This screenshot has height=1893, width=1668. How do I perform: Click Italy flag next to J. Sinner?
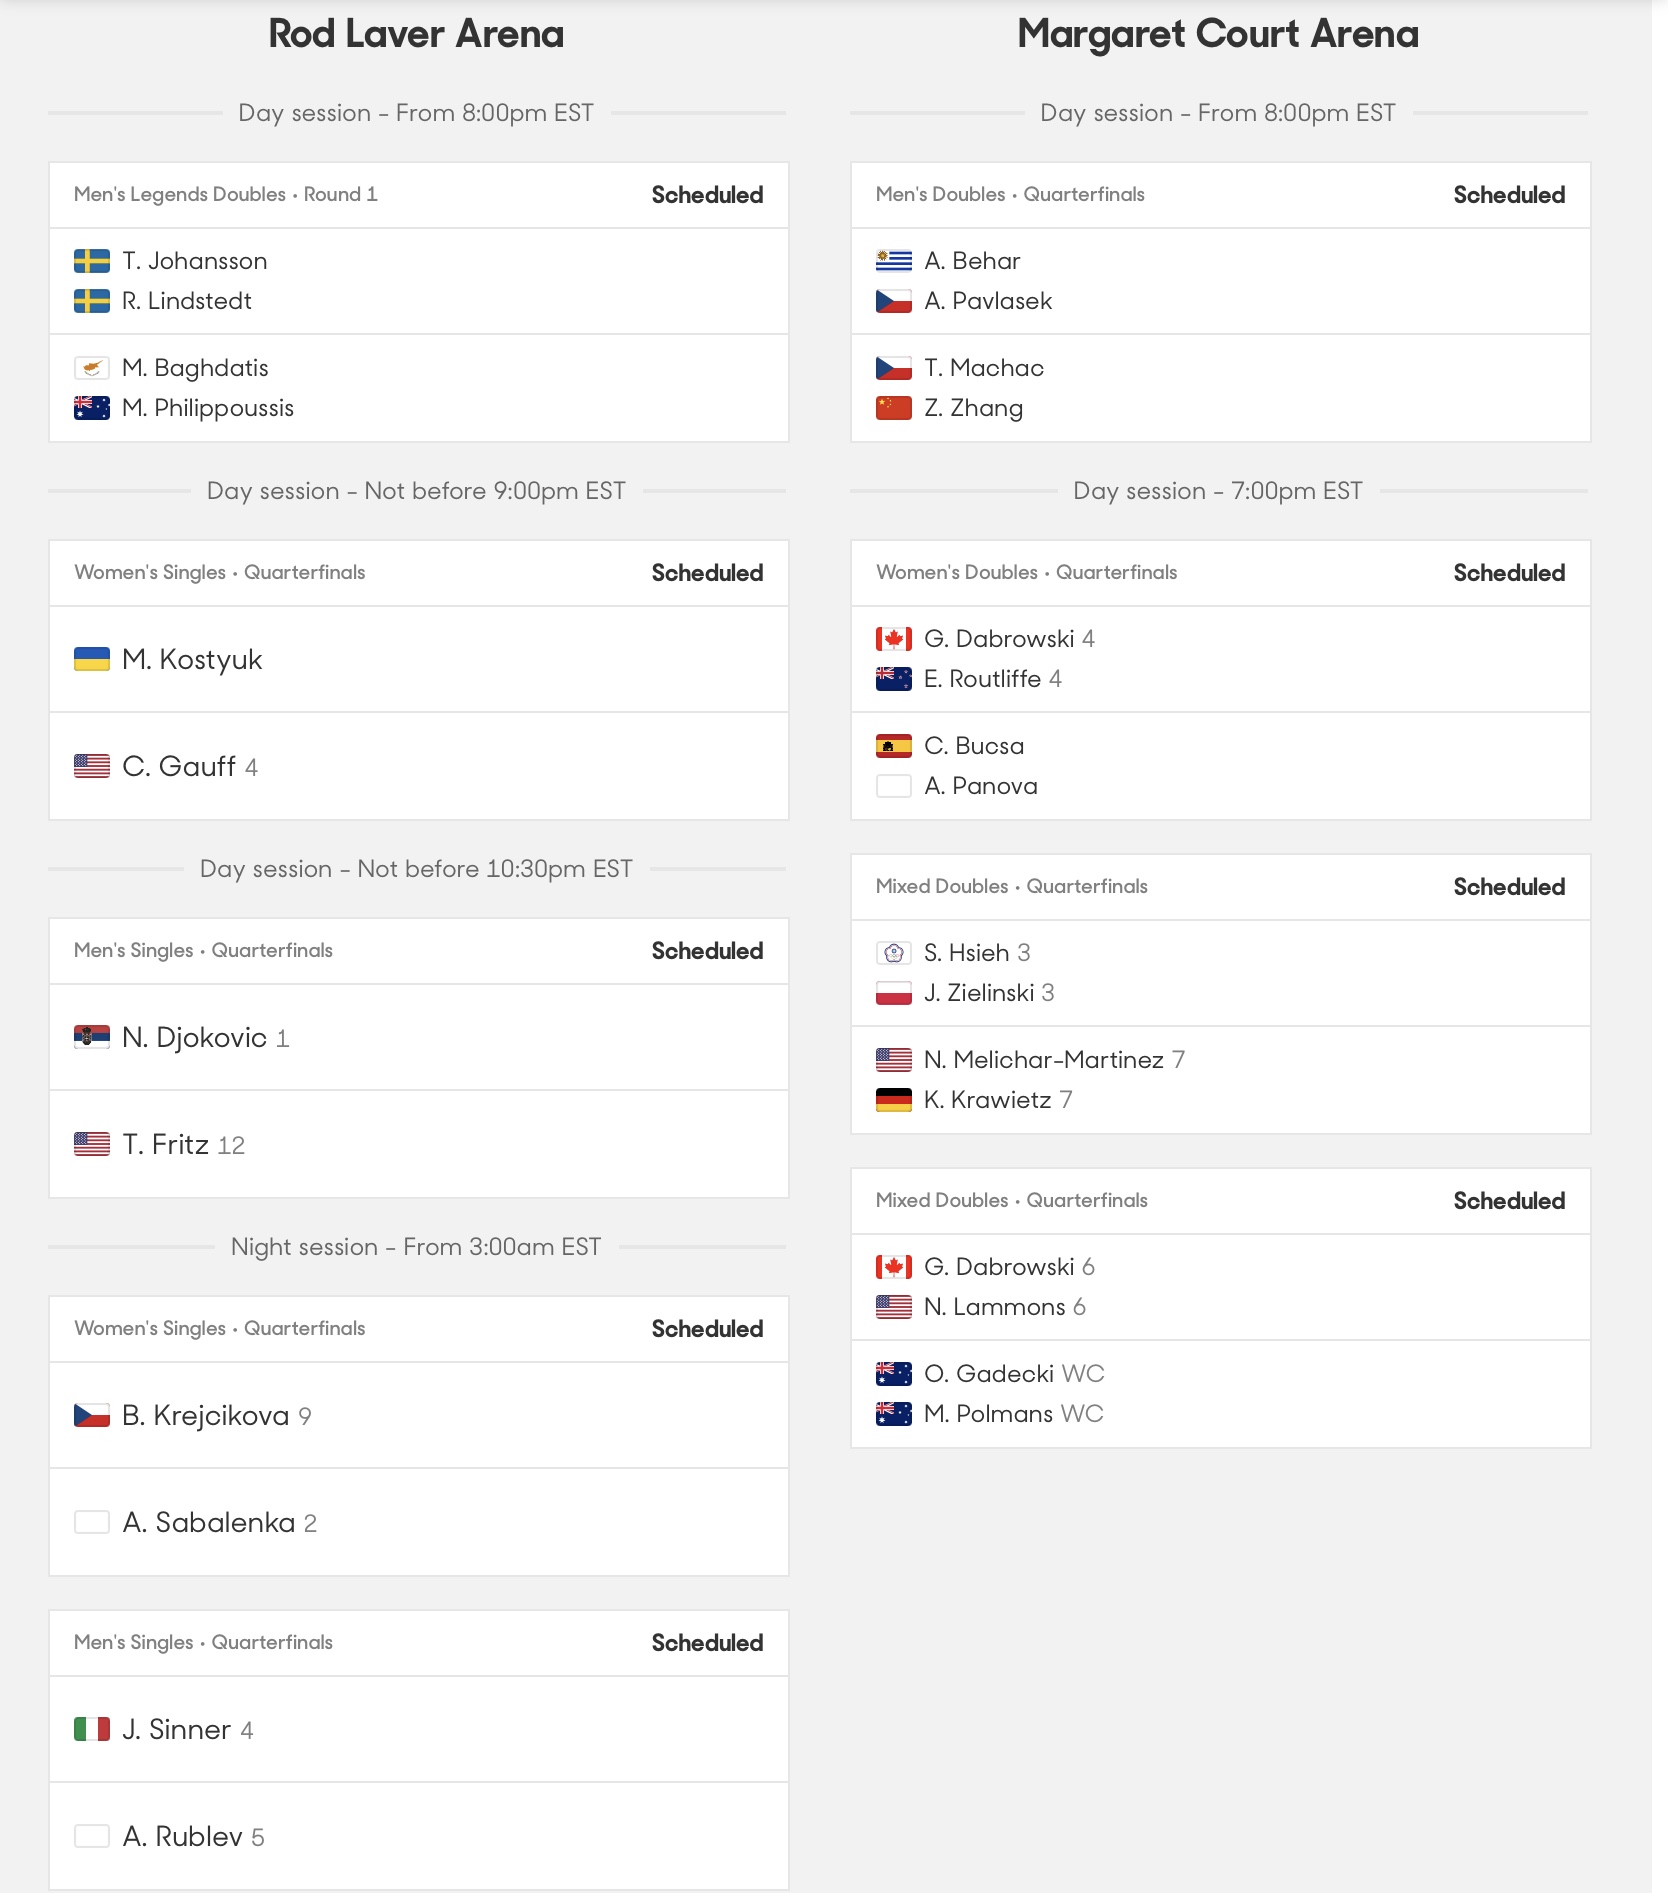(x=92, y=1729)
